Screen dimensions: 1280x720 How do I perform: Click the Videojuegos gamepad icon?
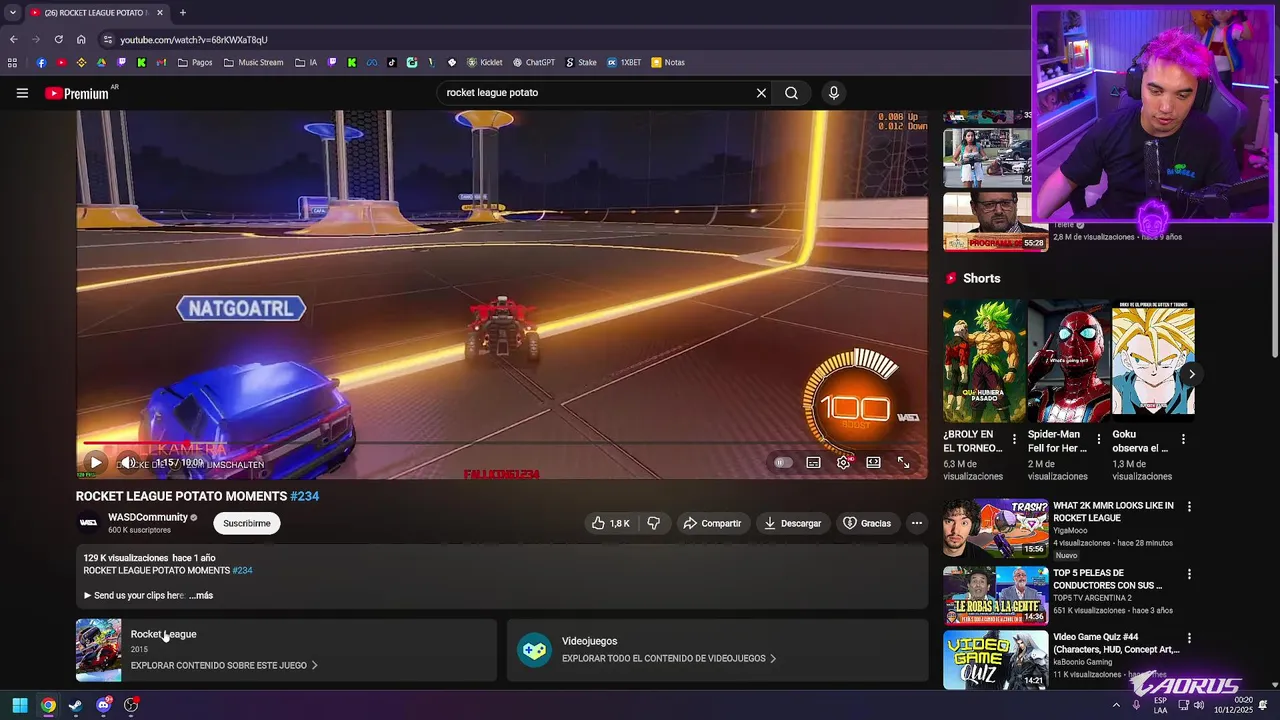point(534,650)
